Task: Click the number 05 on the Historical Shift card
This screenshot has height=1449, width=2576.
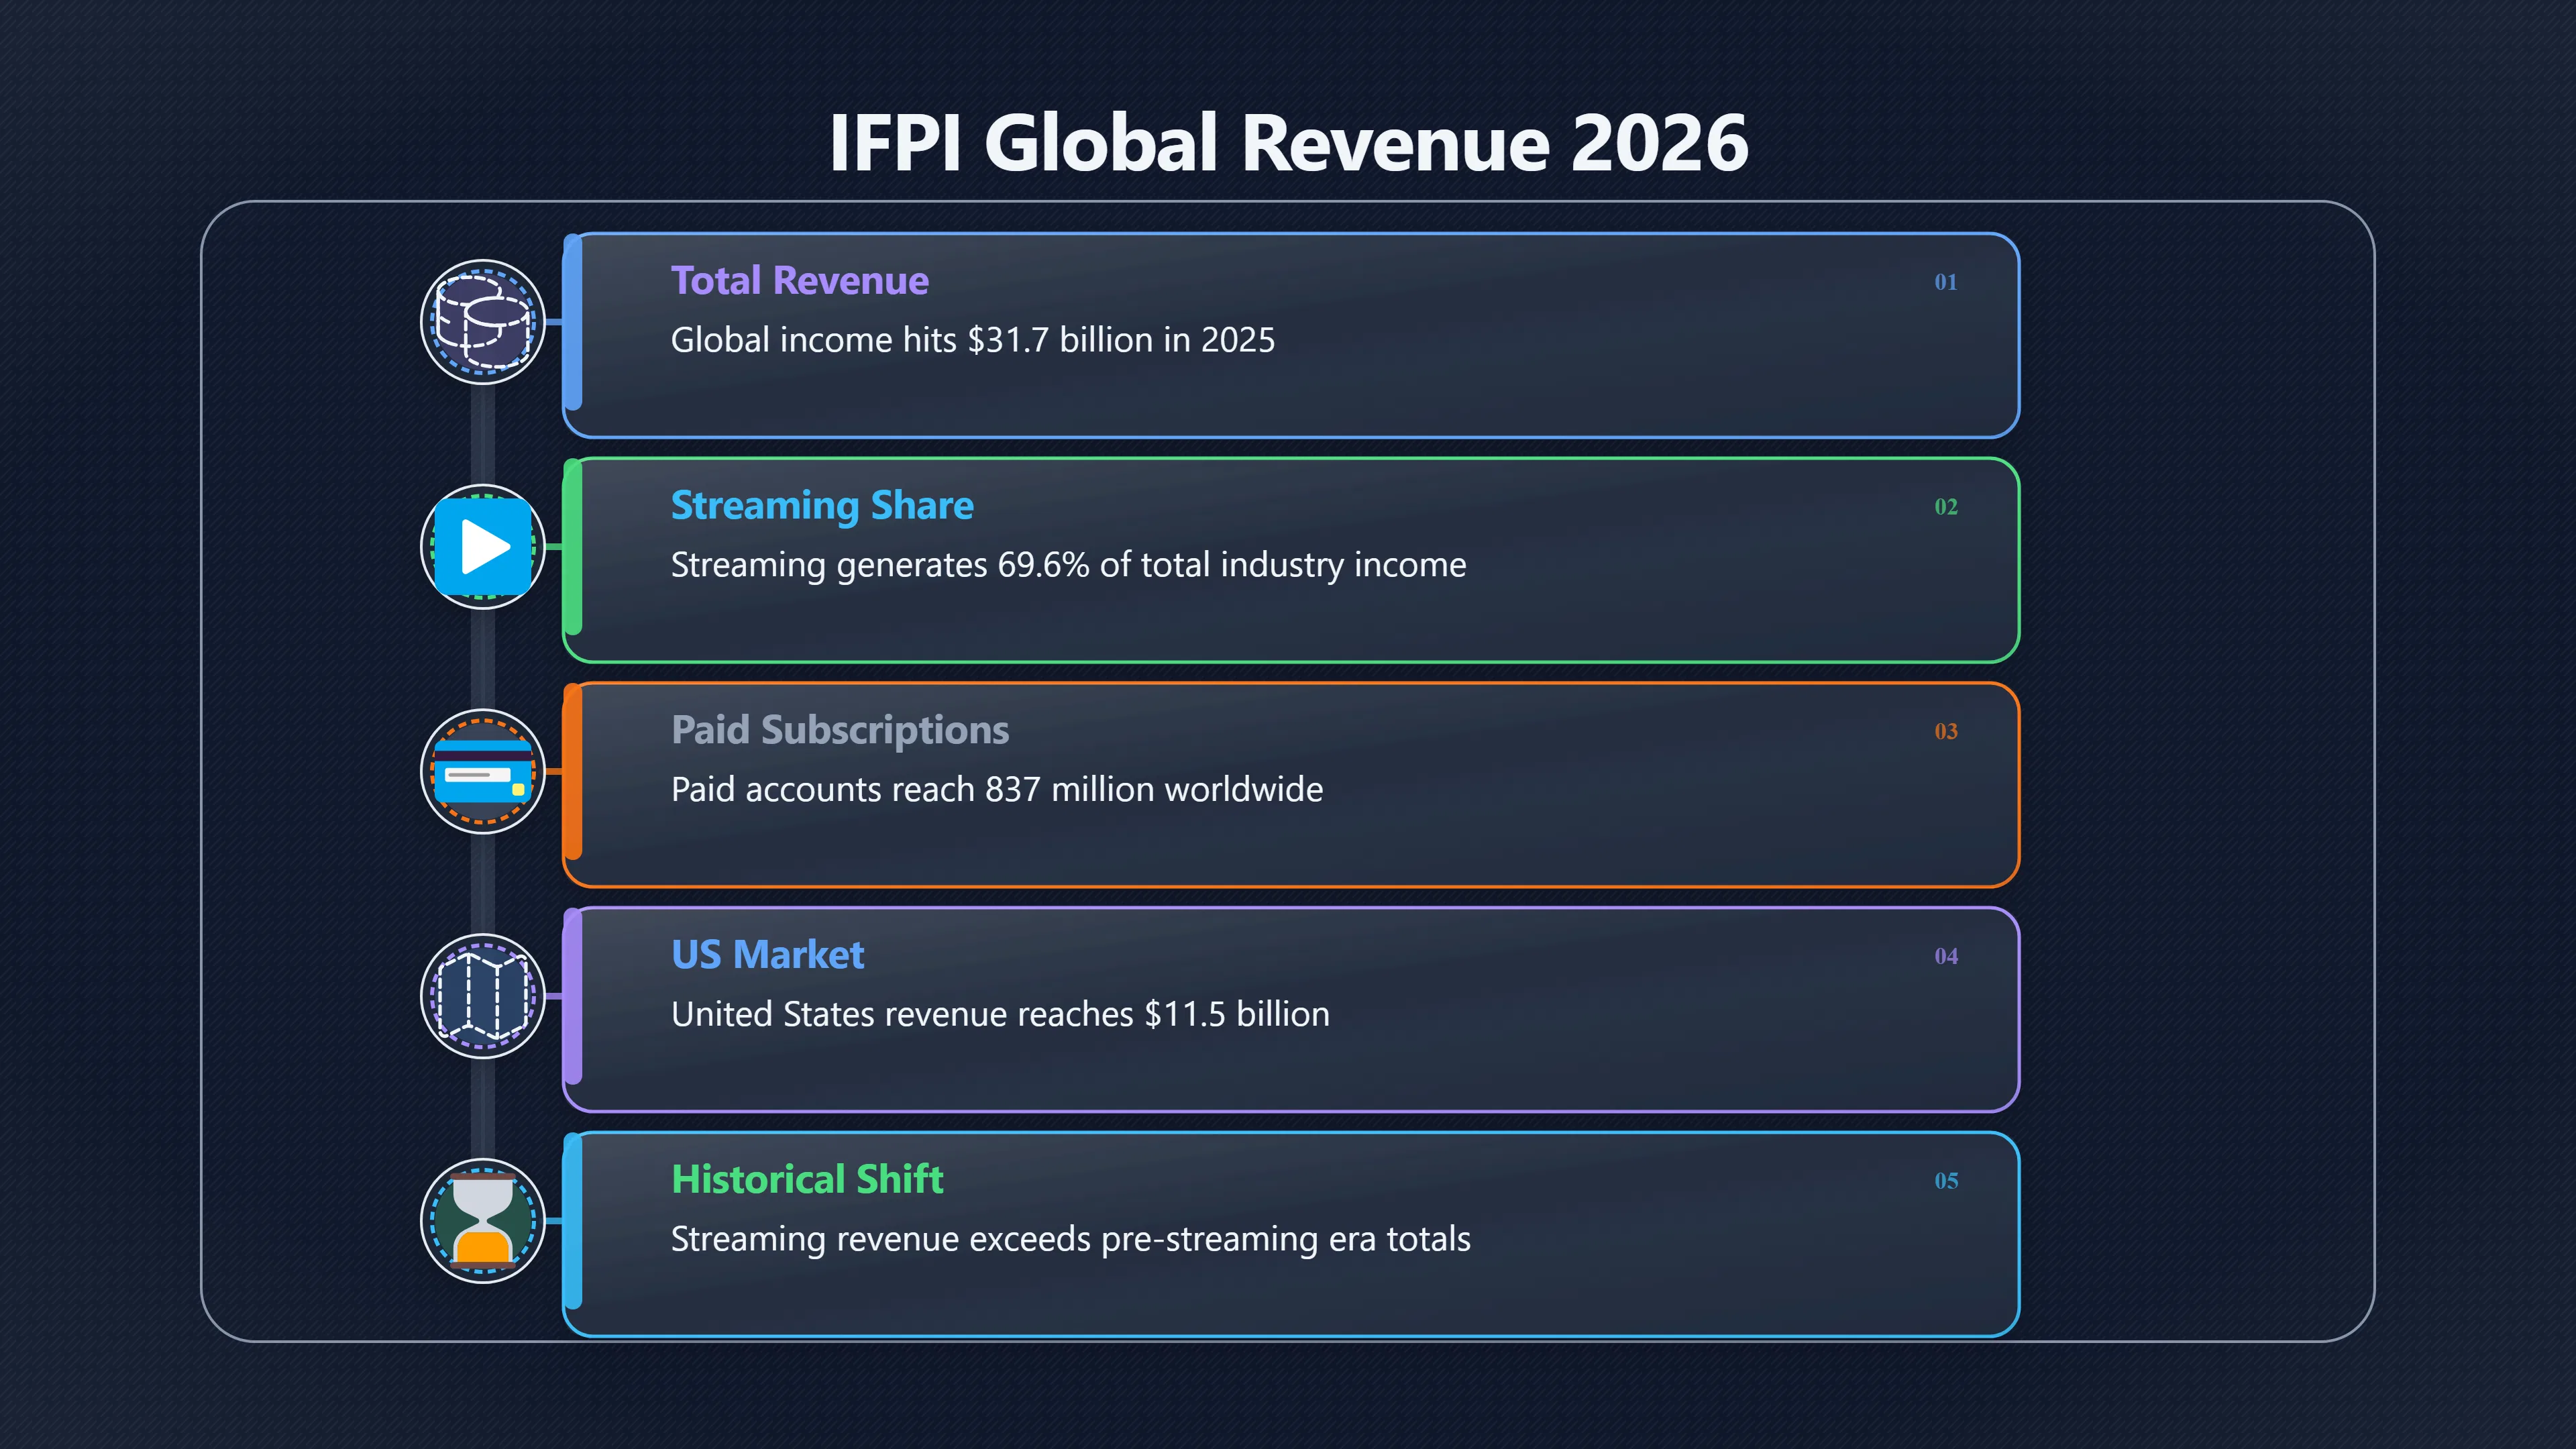Action: pos(1946,1181)
